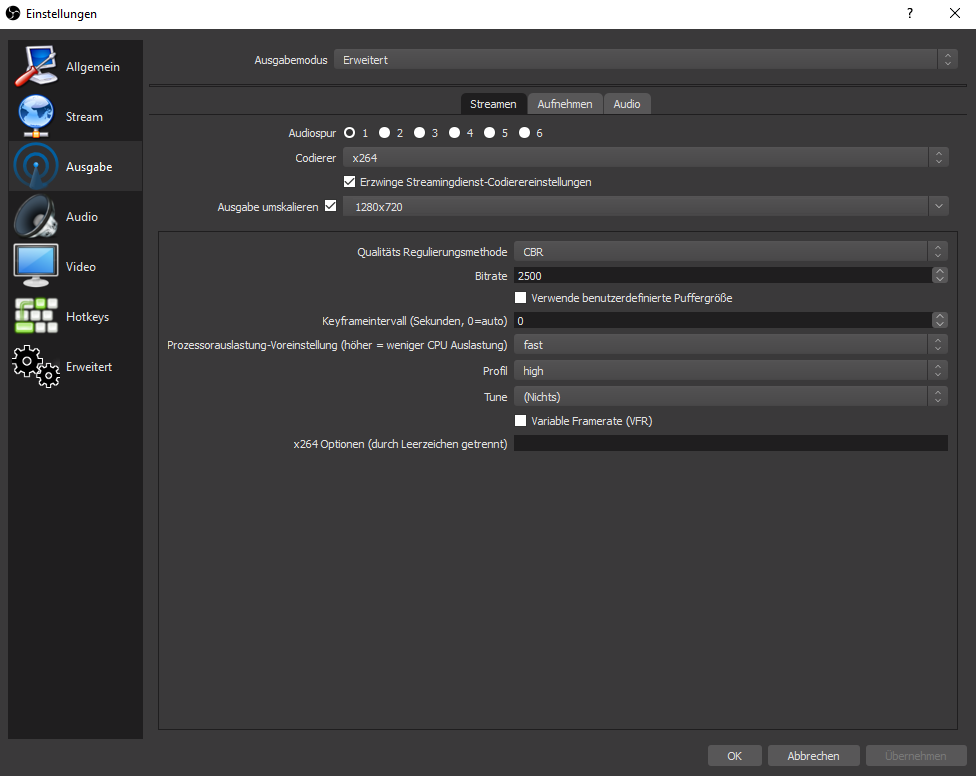Open the Codierer x264 dropdown

(x=645, y=157)
